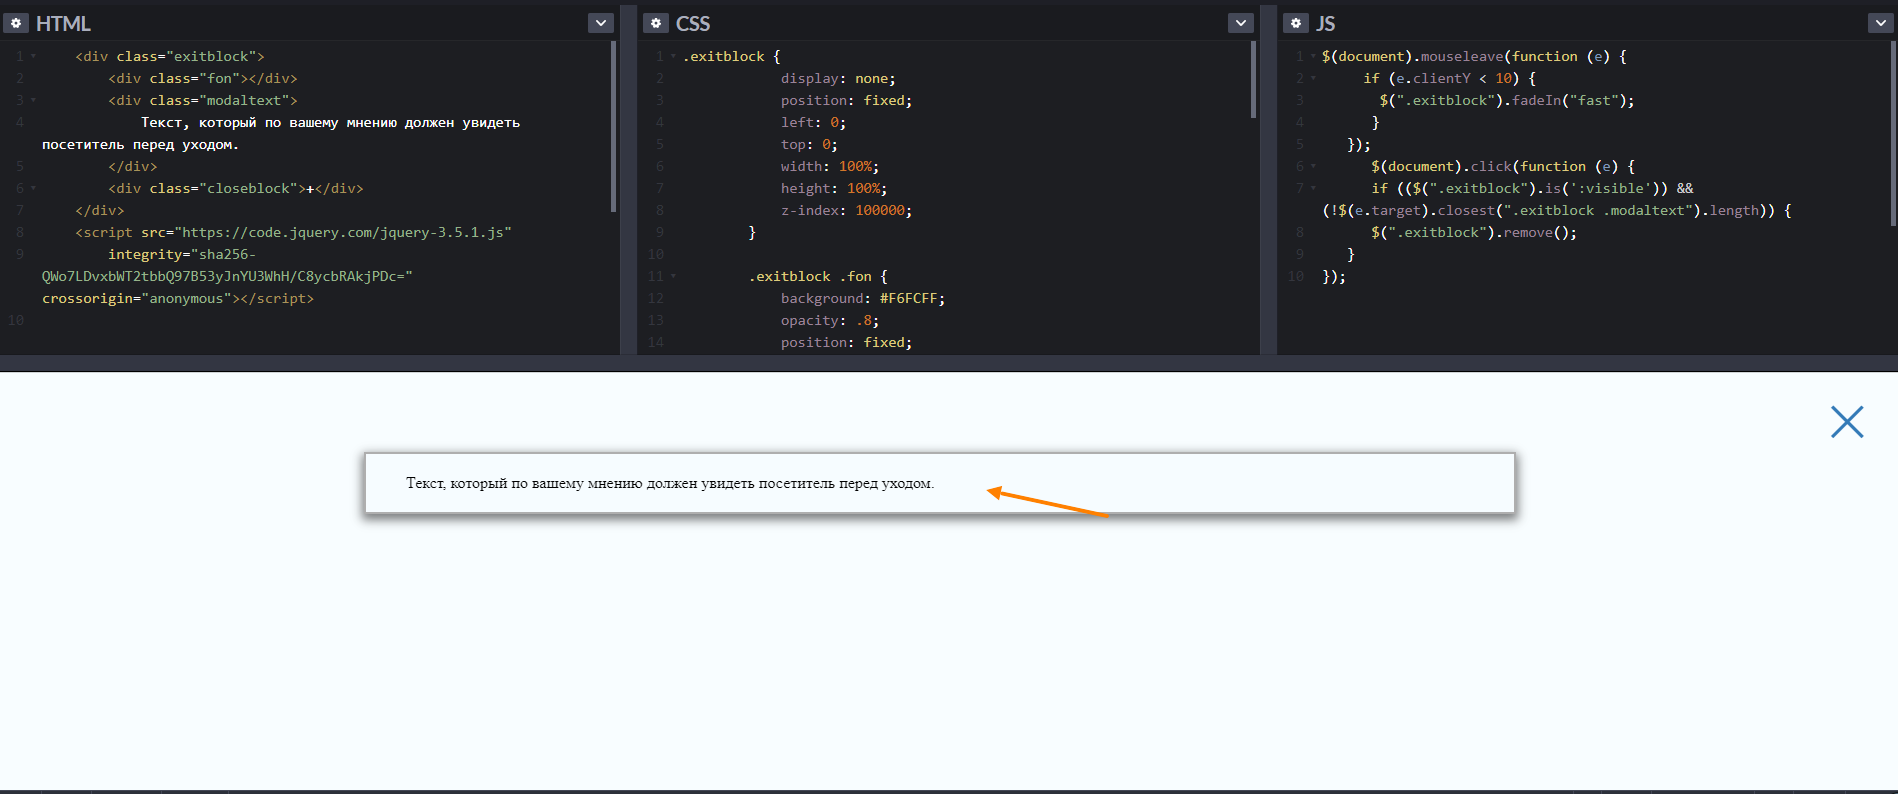The image size is (1898, 794).
Task: Fold JS line 7 is visible condition
Action: 1313,189
